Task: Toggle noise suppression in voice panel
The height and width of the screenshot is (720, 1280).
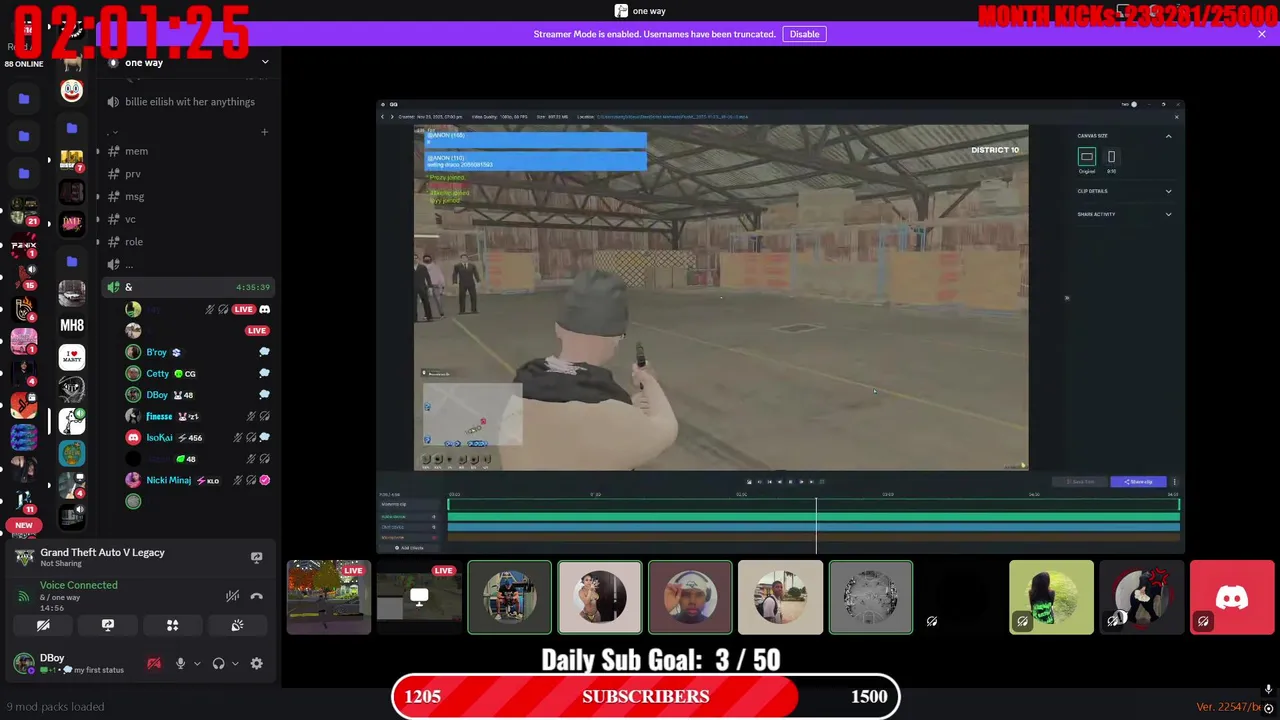Action: tap(232, 596)
